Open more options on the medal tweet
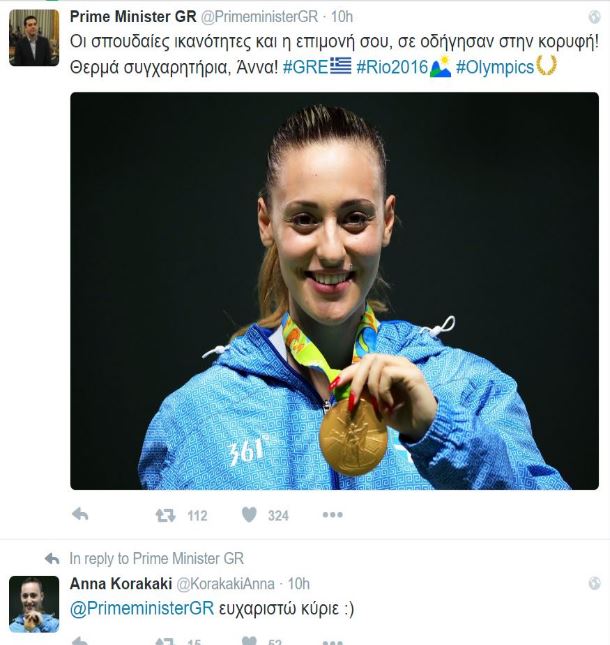Screen dimensions: 610x645 coord(332,515)
